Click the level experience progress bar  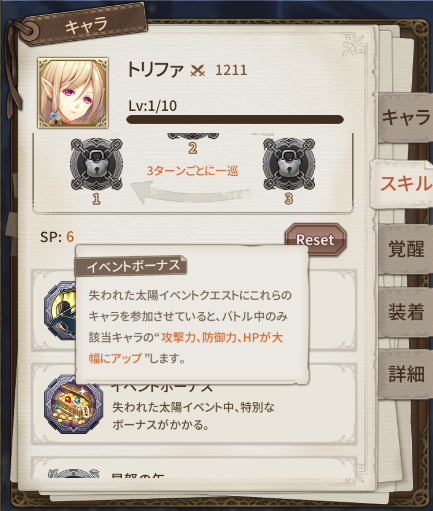coord(235,119)
